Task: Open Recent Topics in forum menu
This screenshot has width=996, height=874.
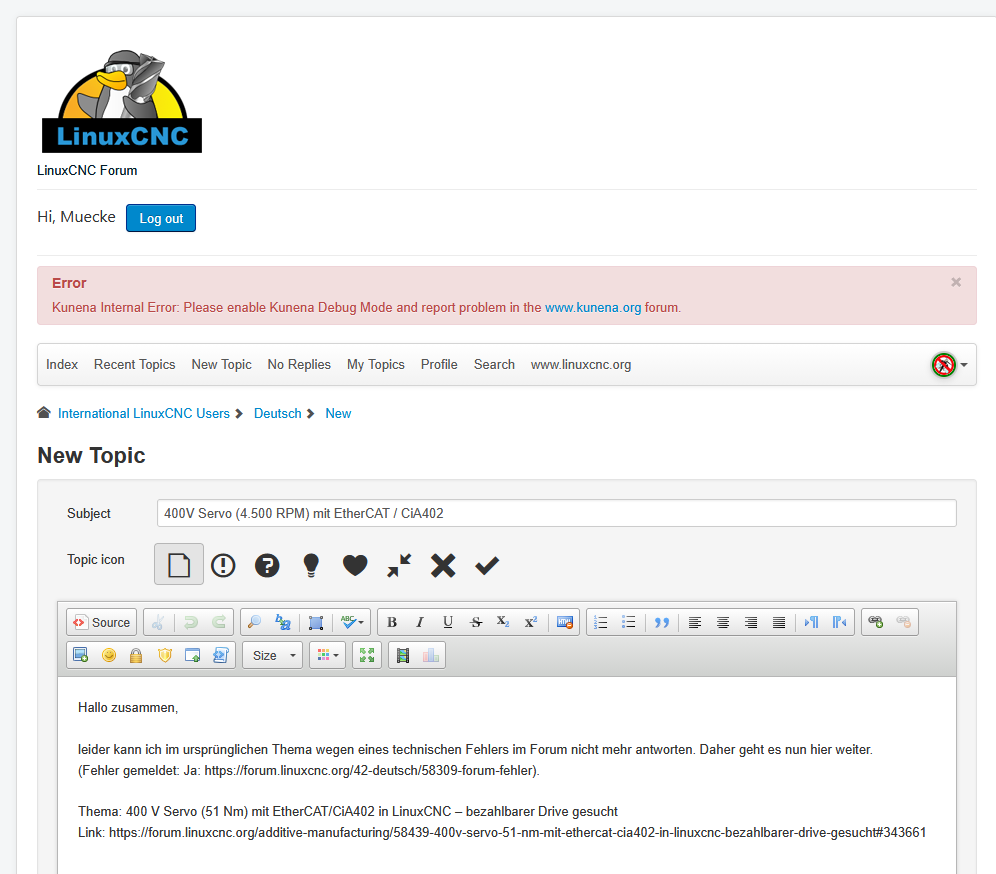Action: point(134,365)
